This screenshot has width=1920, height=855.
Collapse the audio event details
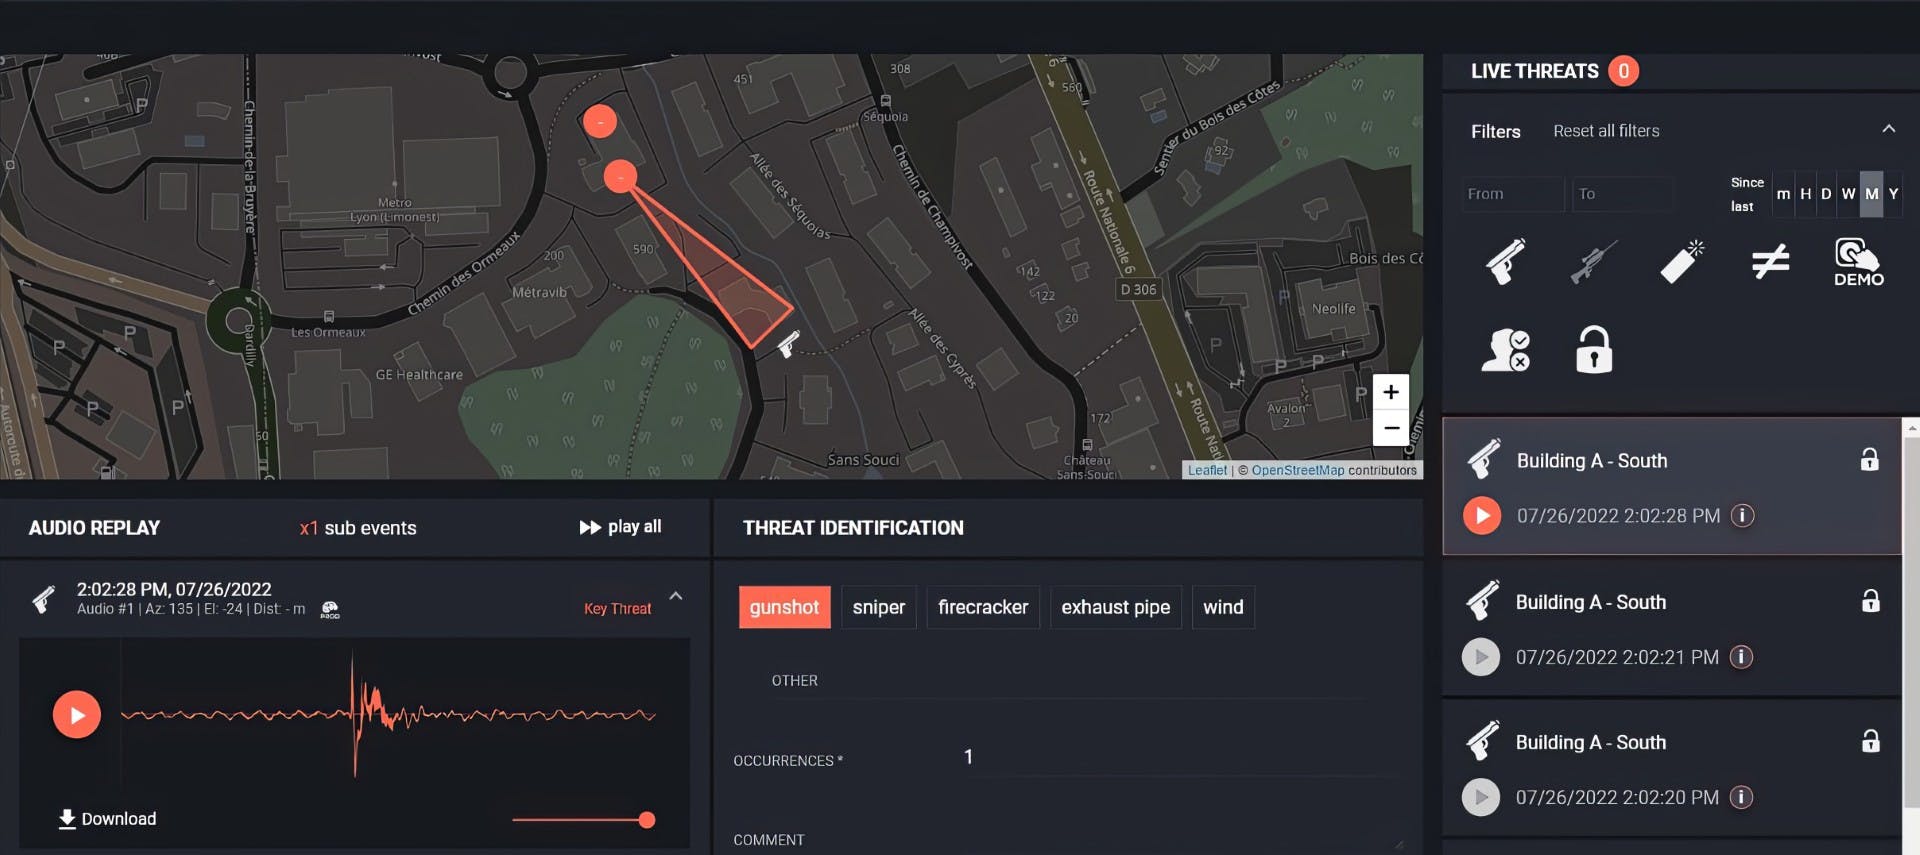coord(676,596)
